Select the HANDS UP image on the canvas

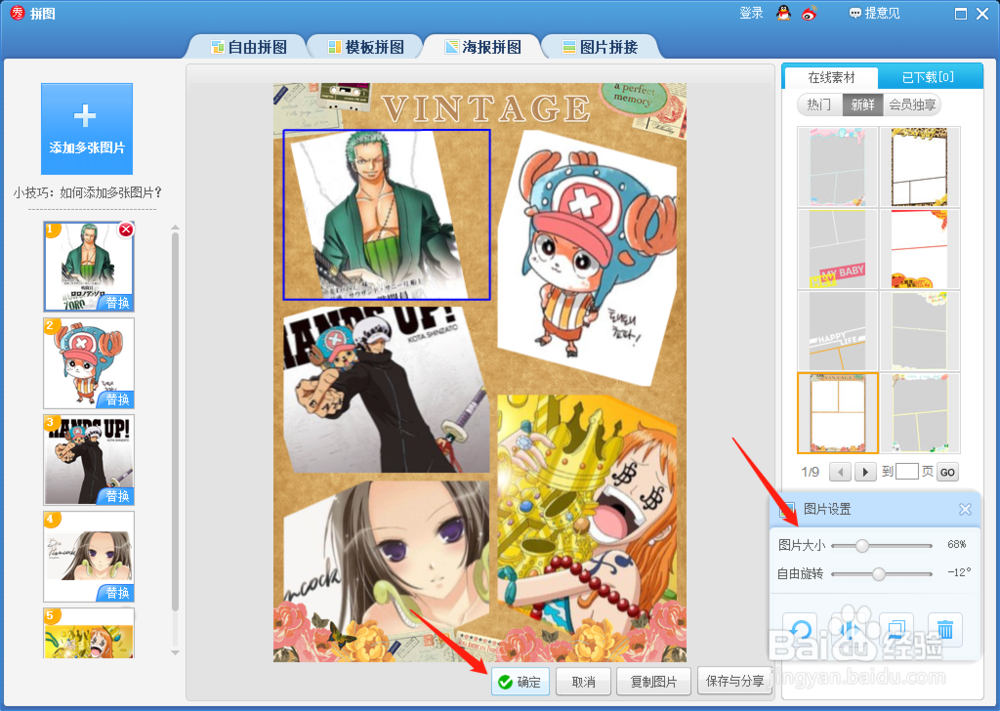click(x=386, y=390)
